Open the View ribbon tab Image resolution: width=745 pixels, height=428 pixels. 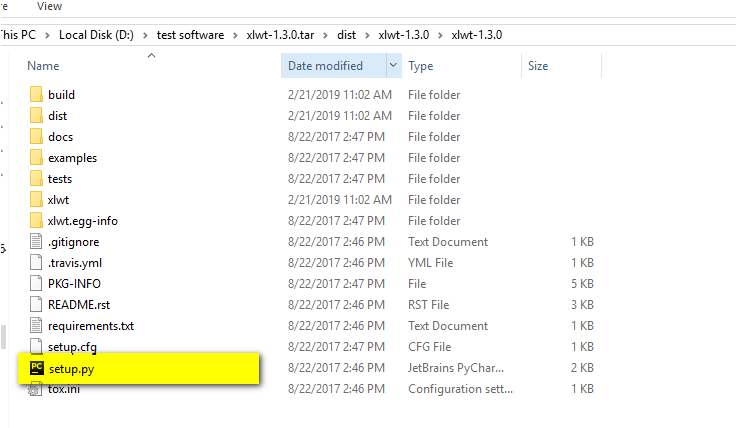[49, 6]
